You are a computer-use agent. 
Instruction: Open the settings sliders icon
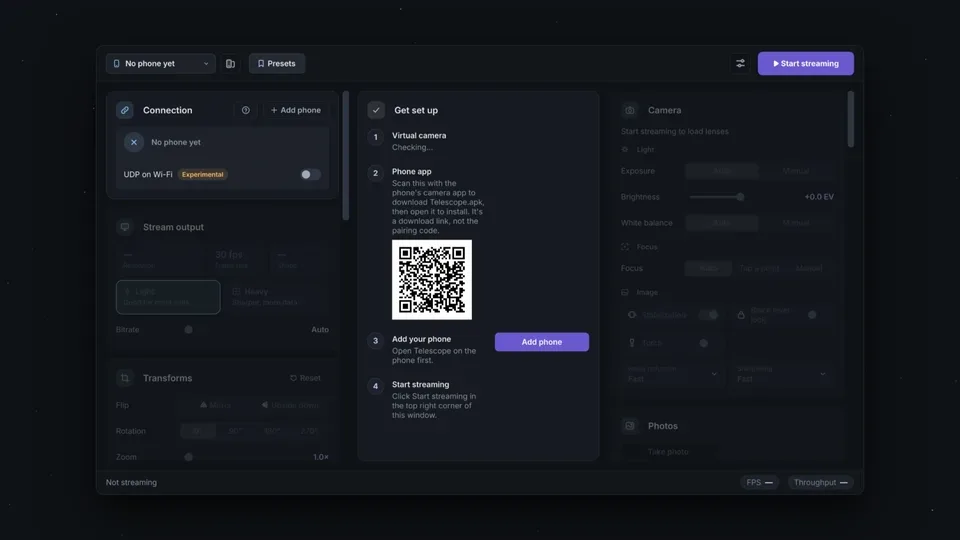pyautogui.click(x=740, y=64)
